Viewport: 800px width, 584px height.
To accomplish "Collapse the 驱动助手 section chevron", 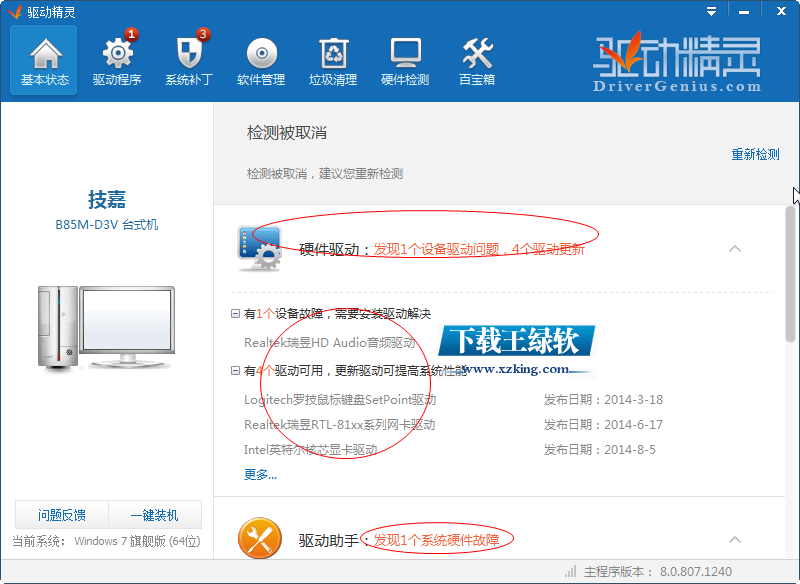I will click(735, 539).
